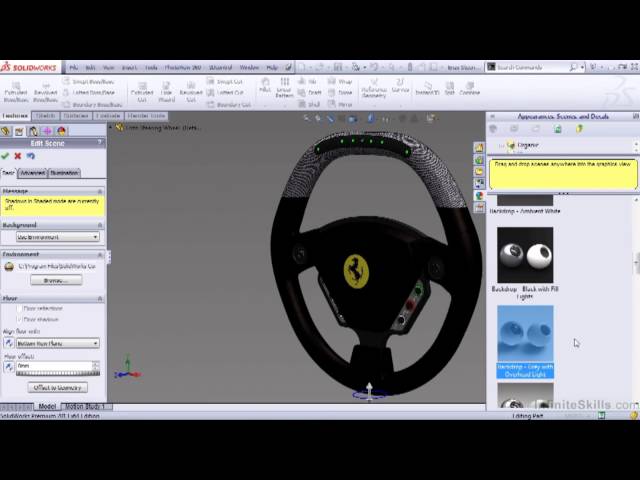Click the Extruded Cut tool

click(142, 92)
